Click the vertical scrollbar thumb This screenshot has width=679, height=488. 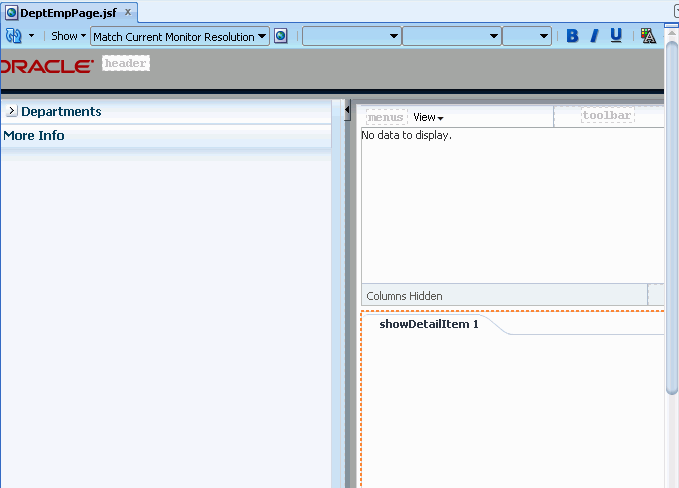coord(672,217)
